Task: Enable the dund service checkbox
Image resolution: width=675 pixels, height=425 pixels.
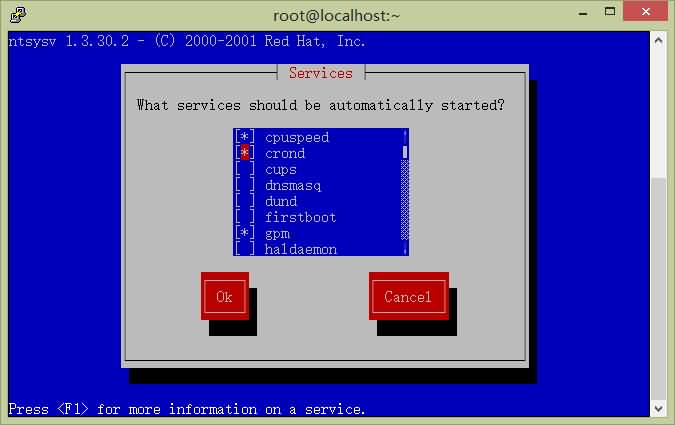Action: point(244,201)
